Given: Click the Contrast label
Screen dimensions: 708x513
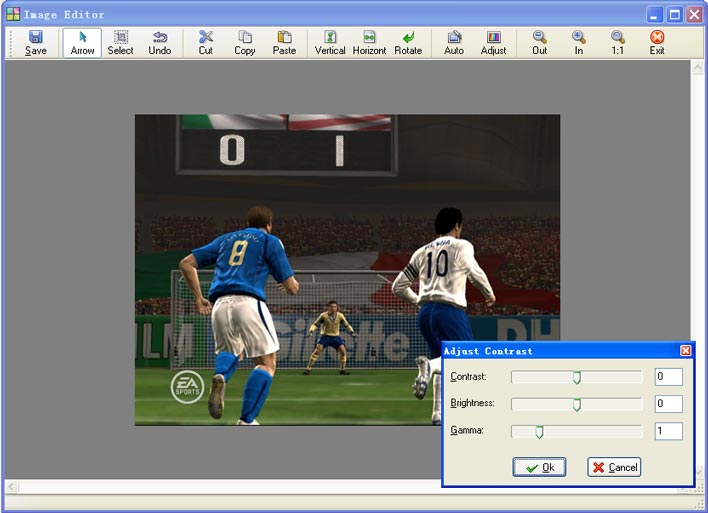Looking at the screenshot, I should (468, 376).
